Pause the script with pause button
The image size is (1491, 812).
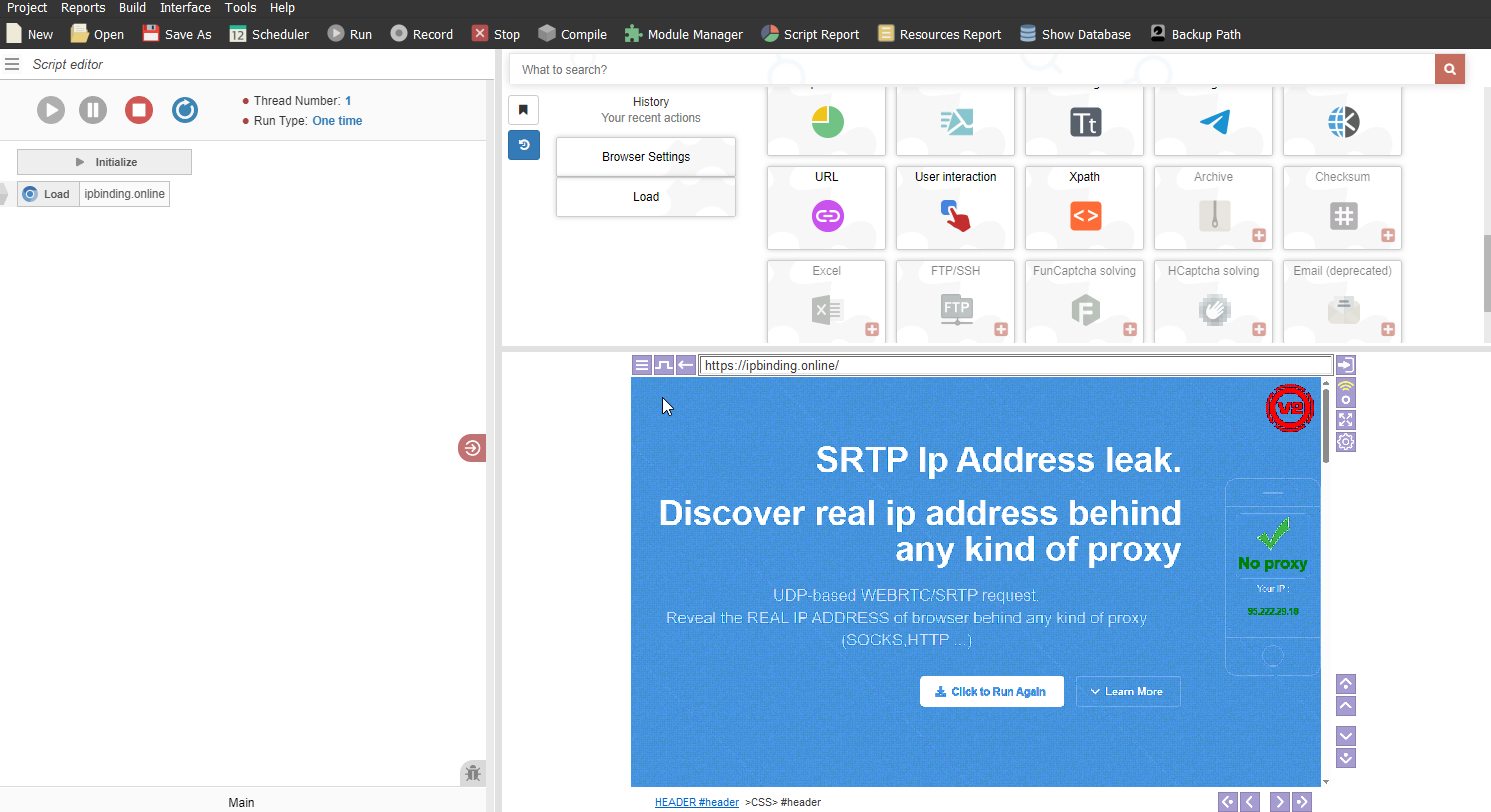(93, 110)
